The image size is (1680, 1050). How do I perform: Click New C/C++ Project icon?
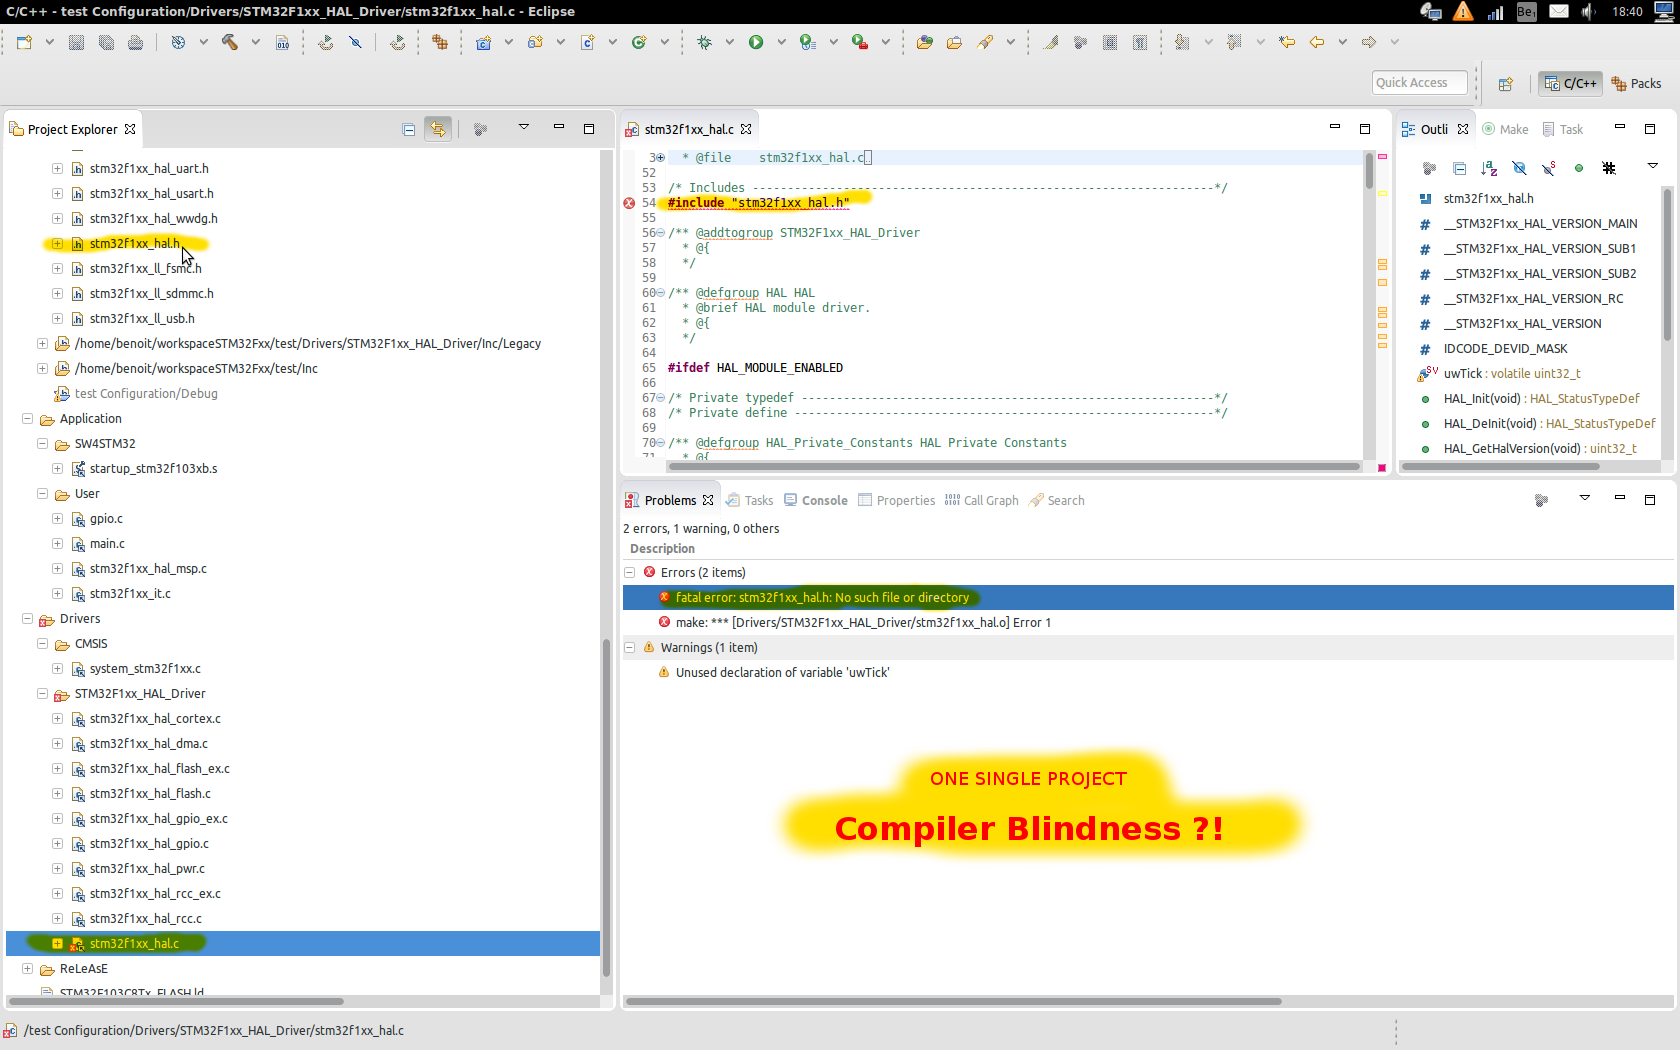(x=484, y=42)
